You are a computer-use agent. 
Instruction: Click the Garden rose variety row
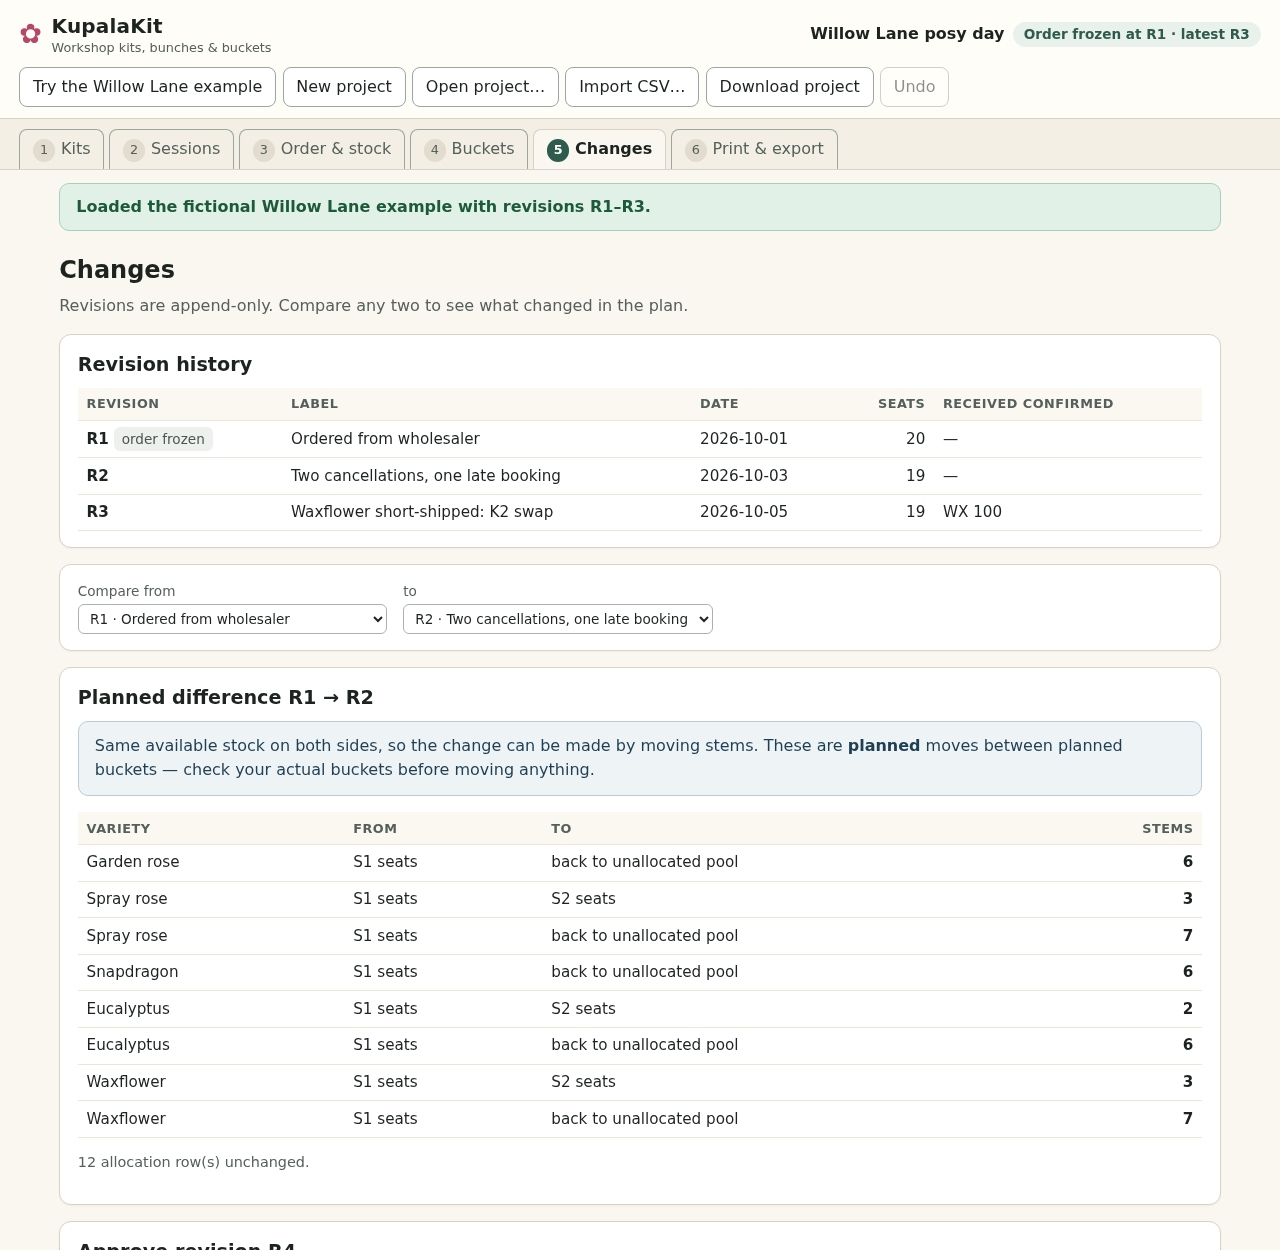click(640, 862)
